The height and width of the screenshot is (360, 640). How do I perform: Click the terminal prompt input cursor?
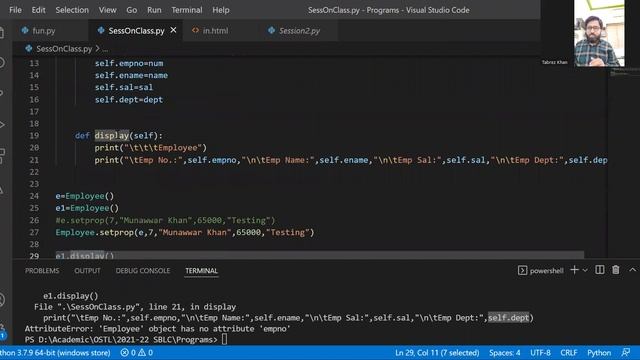[x=224, y=339]
